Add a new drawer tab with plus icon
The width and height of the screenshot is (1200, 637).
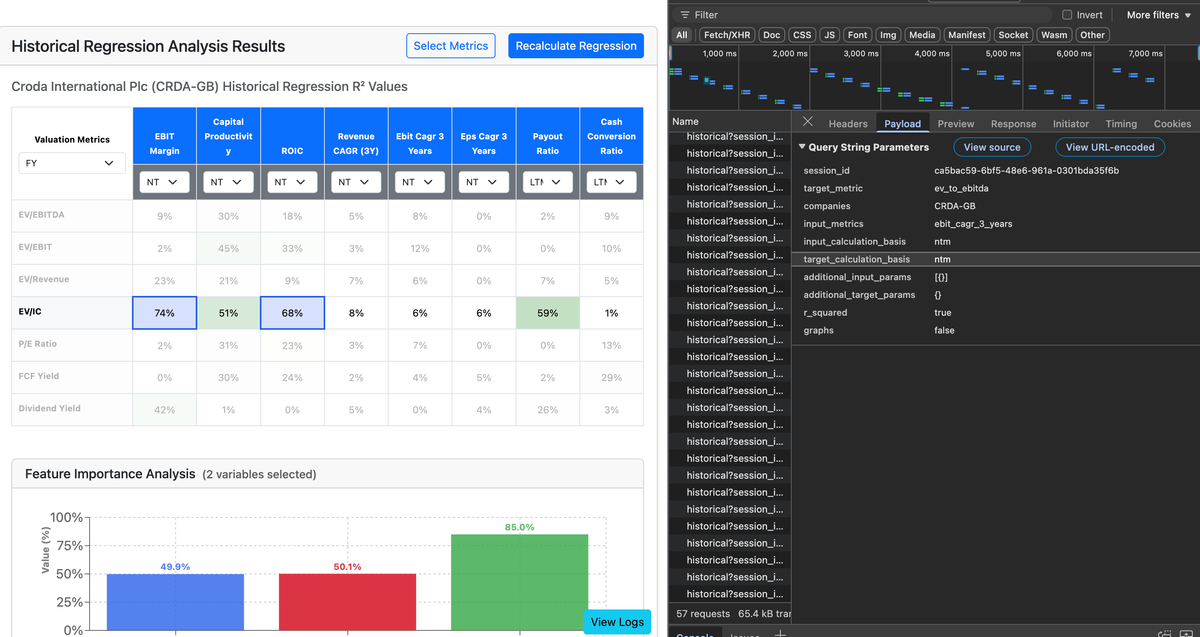click(779, 632)
